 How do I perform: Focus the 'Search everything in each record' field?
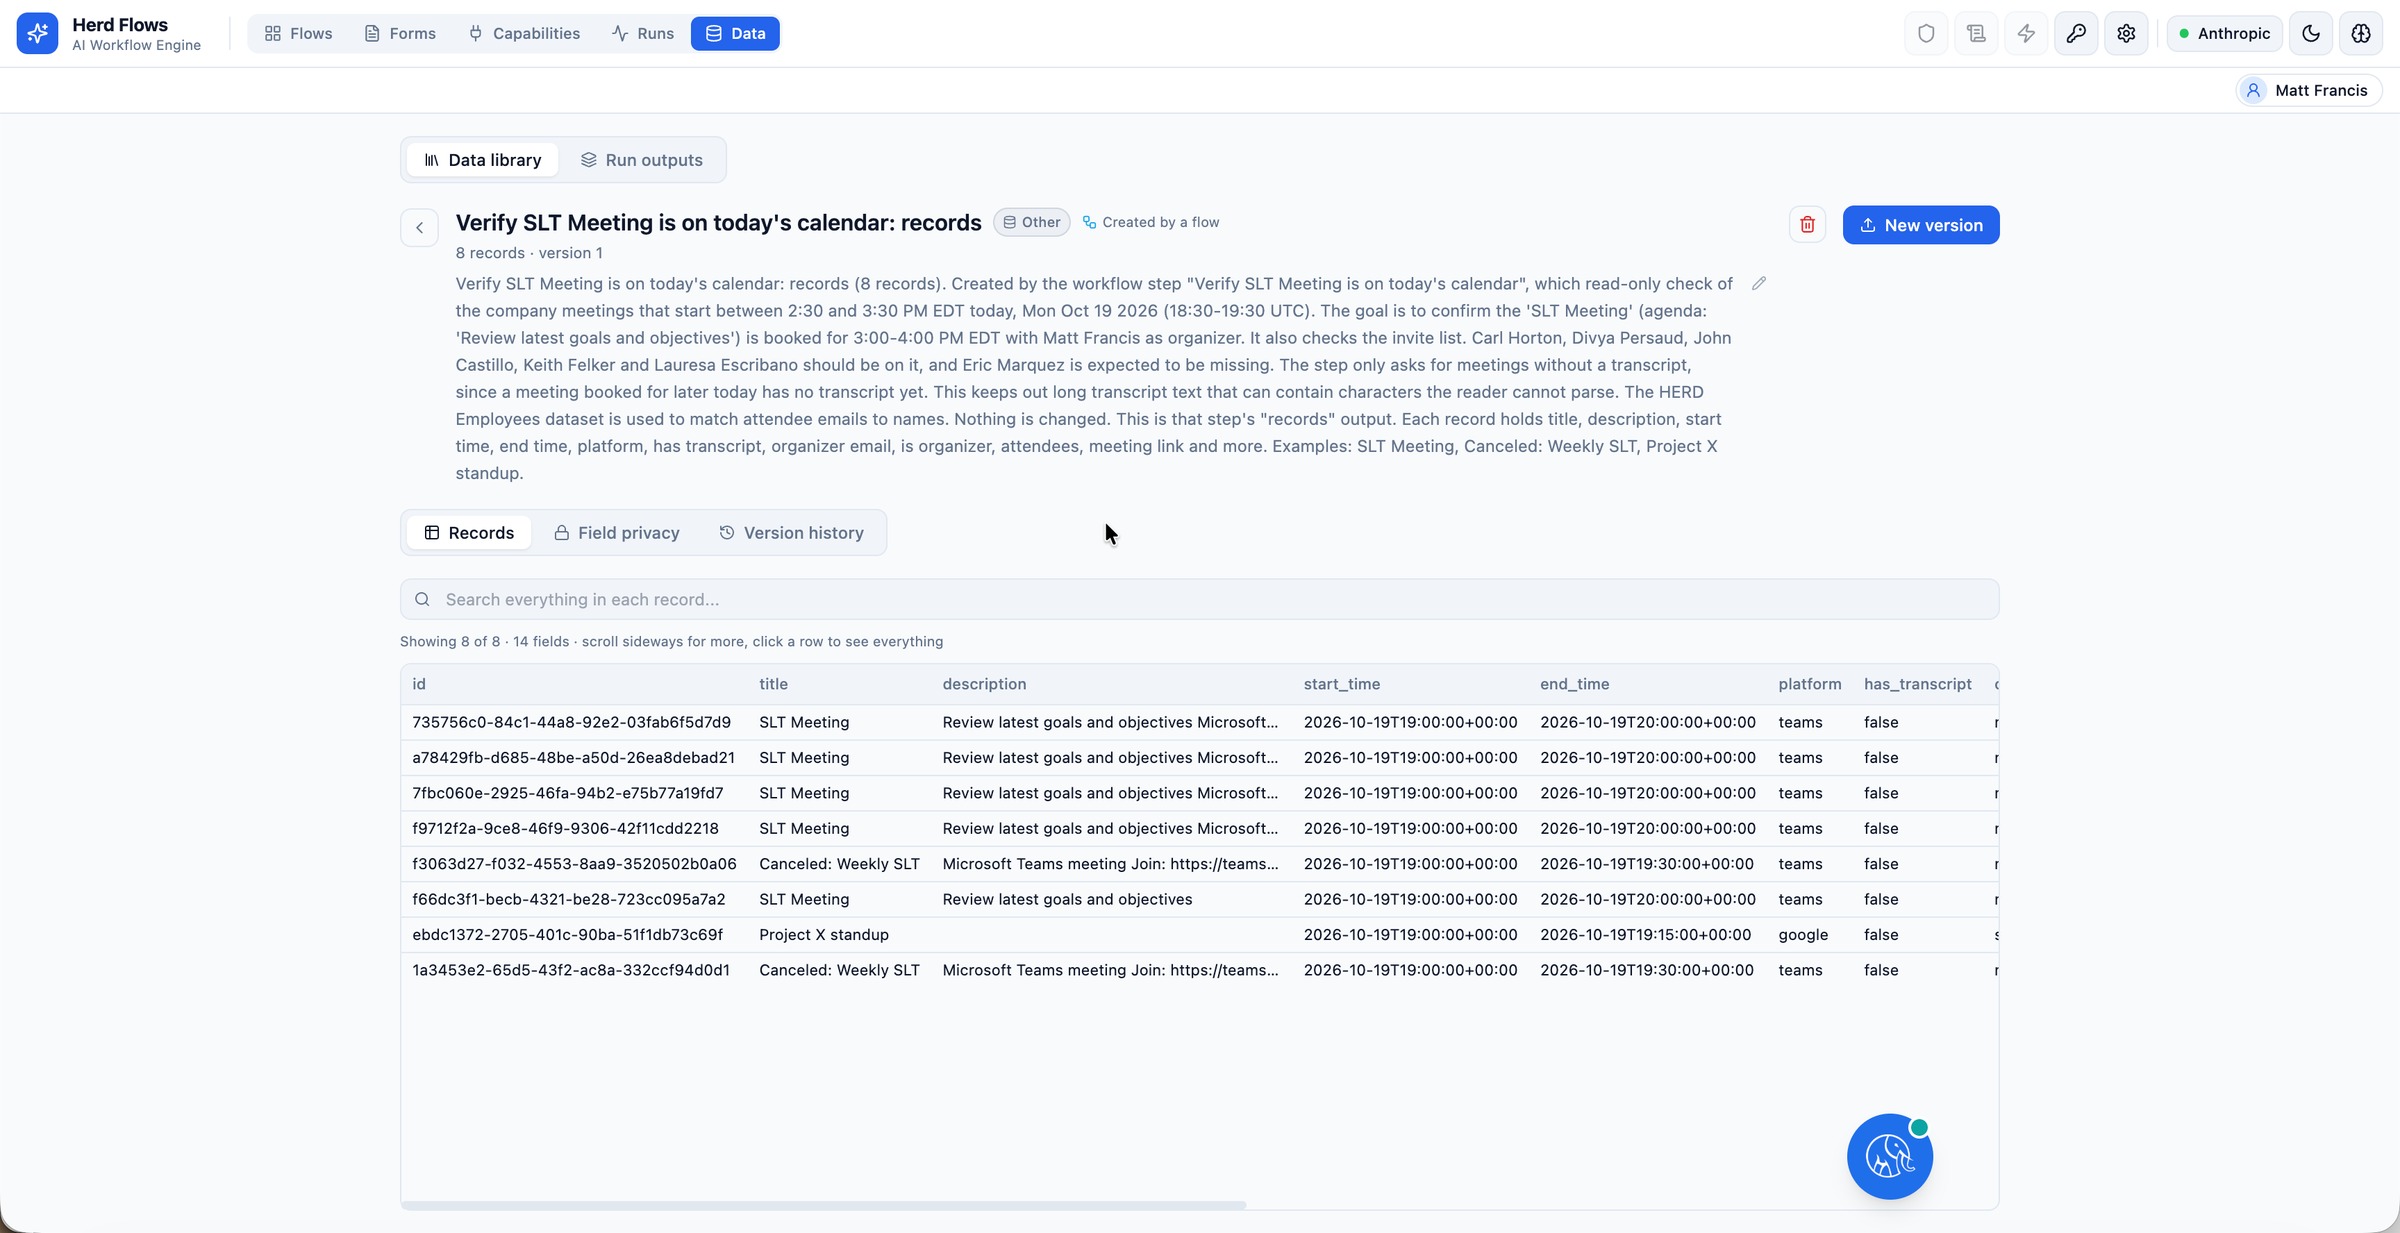1199,599
